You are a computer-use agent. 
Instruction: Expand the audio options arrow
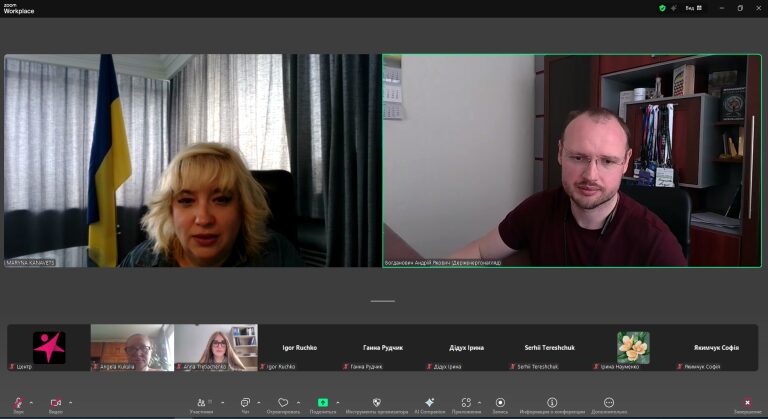click(x=32, y=402)
